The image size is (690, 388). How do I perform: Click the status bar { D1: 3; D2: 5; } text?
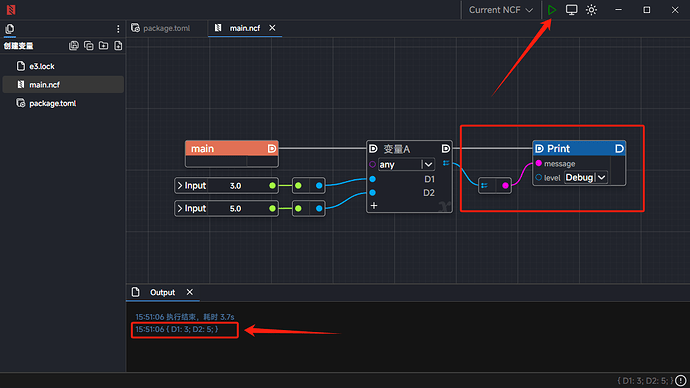click(x=645, y=381)
